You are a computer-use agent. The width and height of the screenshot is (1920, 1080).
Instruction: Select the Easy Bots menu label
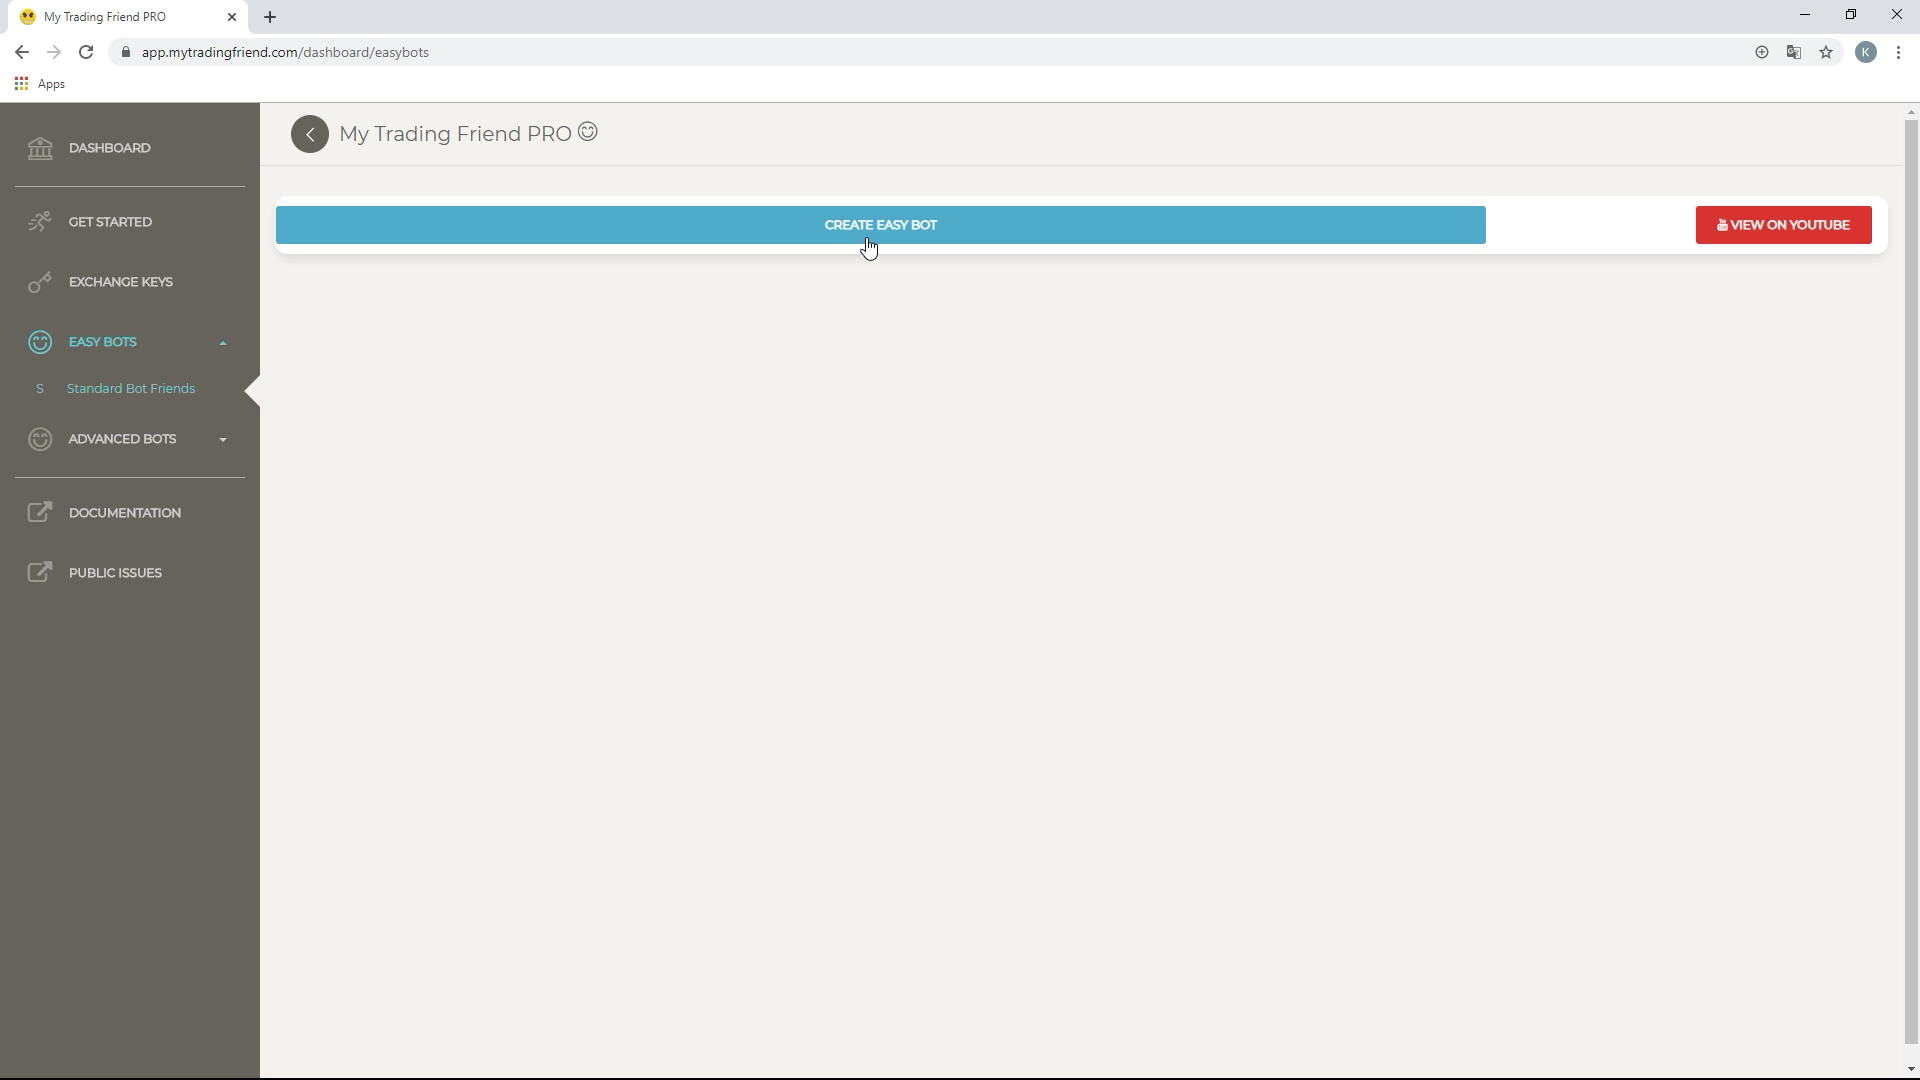102,342
